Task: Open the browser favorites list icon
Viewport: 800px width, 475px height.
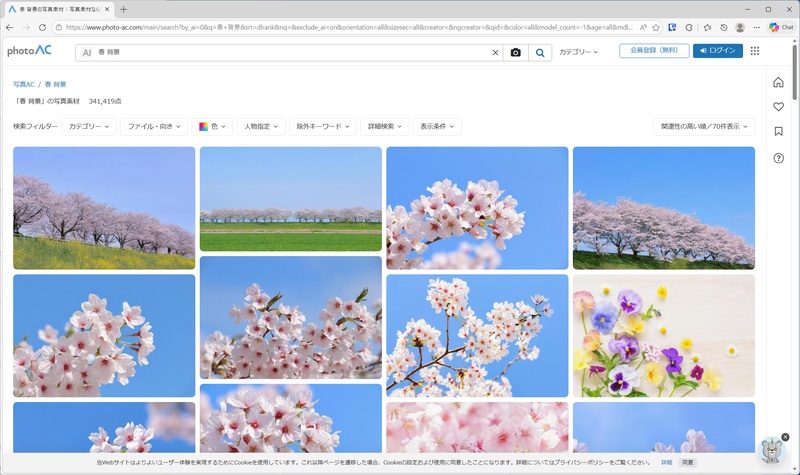Action: tap(707, 28)
